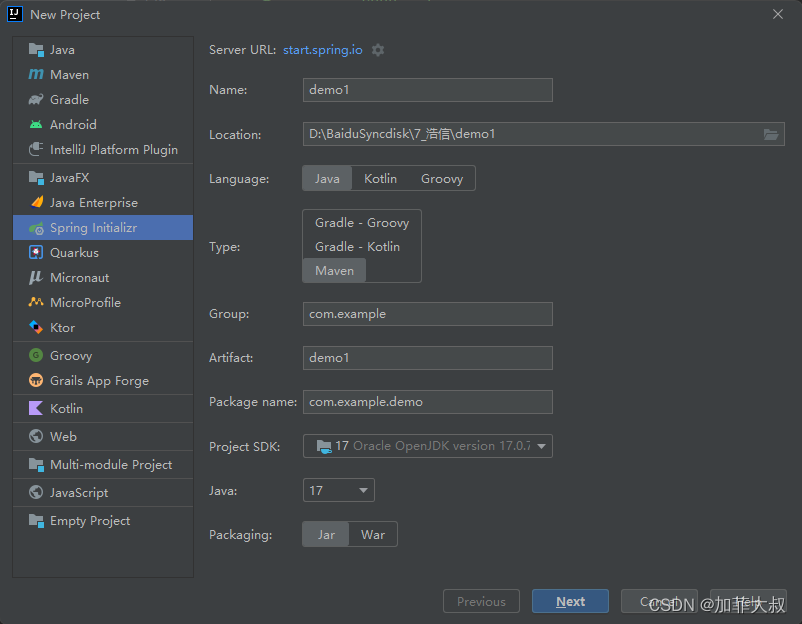Focus the Name input field
Image resolution: width=802 pixels, height=624 pixels.
pyautogui.click(x=428, y=90)
